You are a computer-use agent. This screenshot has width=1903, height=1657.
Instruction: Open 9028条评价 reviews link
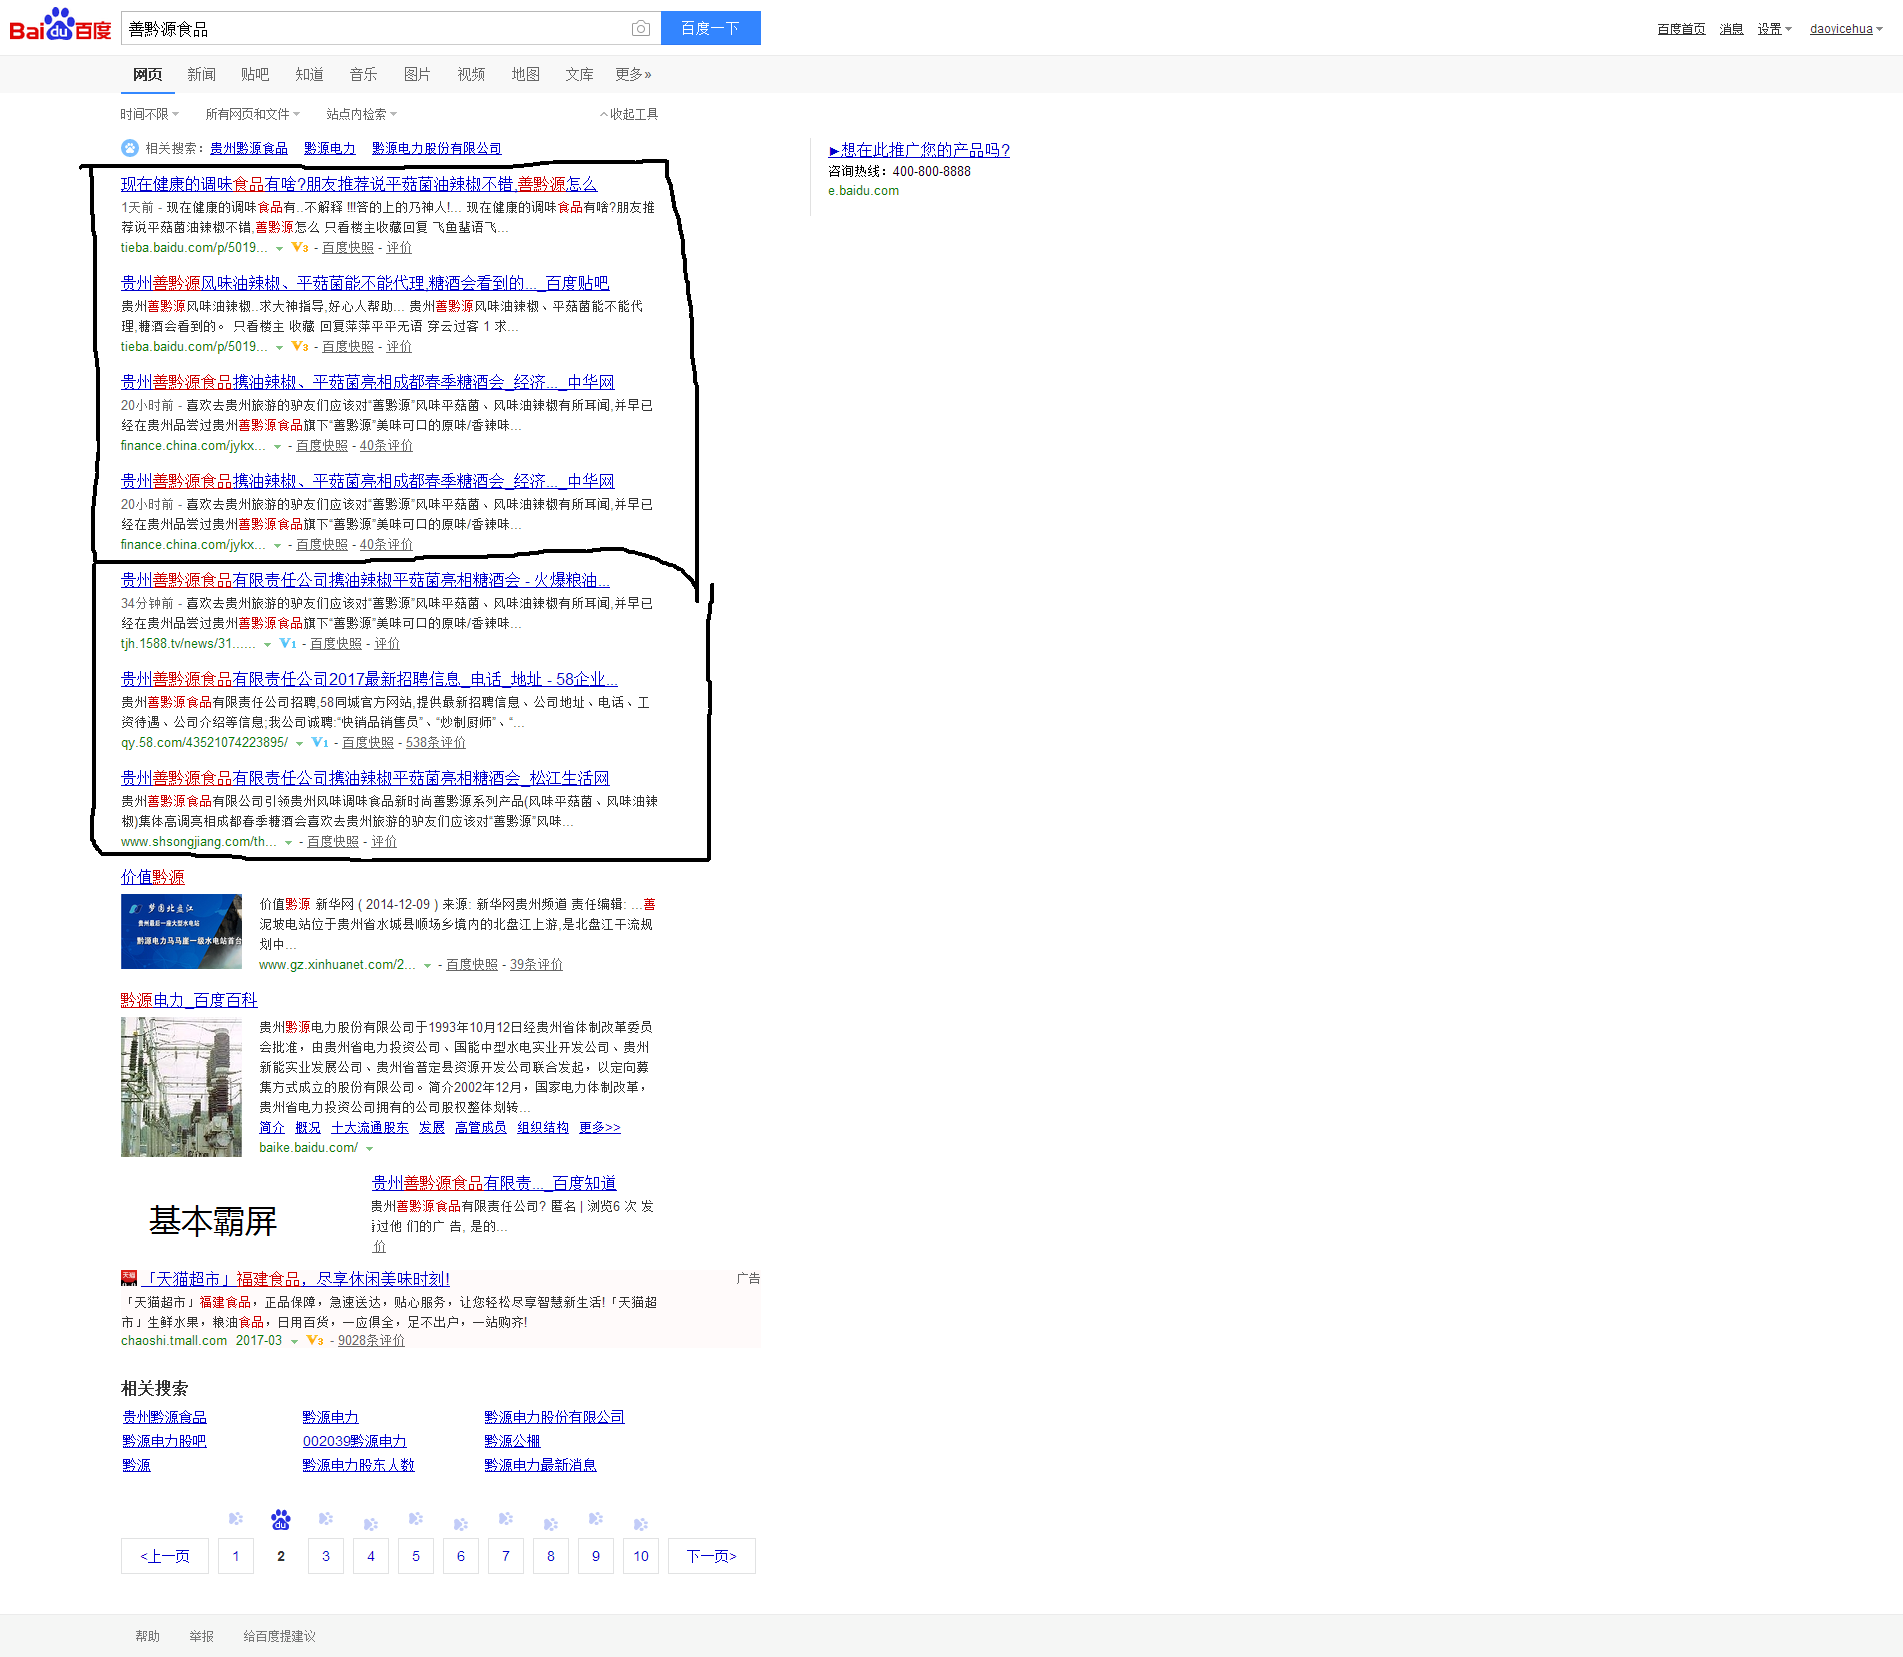coord(371,1341)
